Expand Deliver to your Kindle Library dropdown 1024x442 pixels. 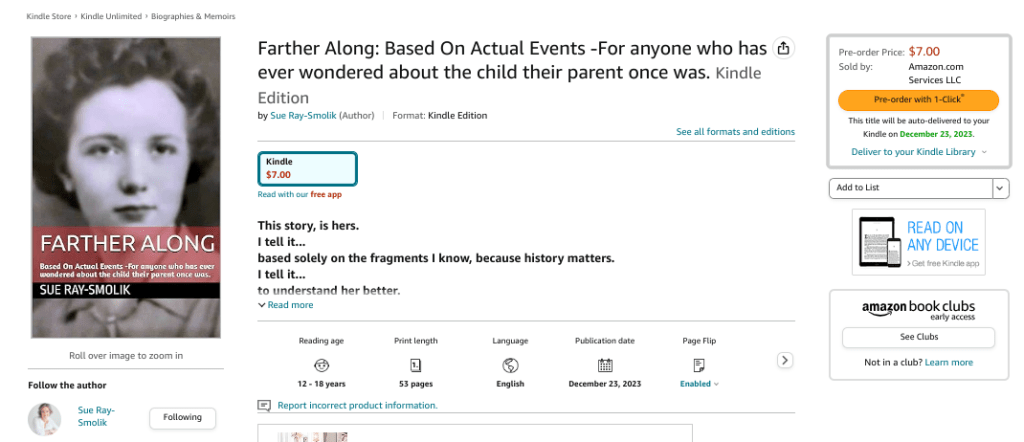pos(919,152)
